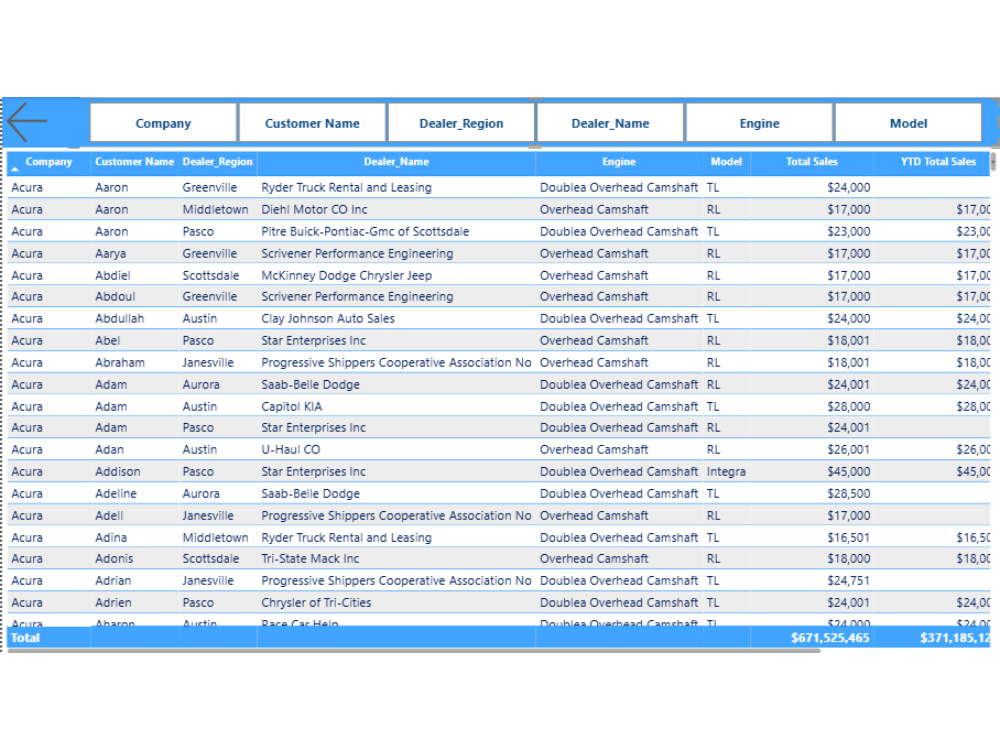
Task: Sort by Dealer_Region column header
Action: pos(217,162)
